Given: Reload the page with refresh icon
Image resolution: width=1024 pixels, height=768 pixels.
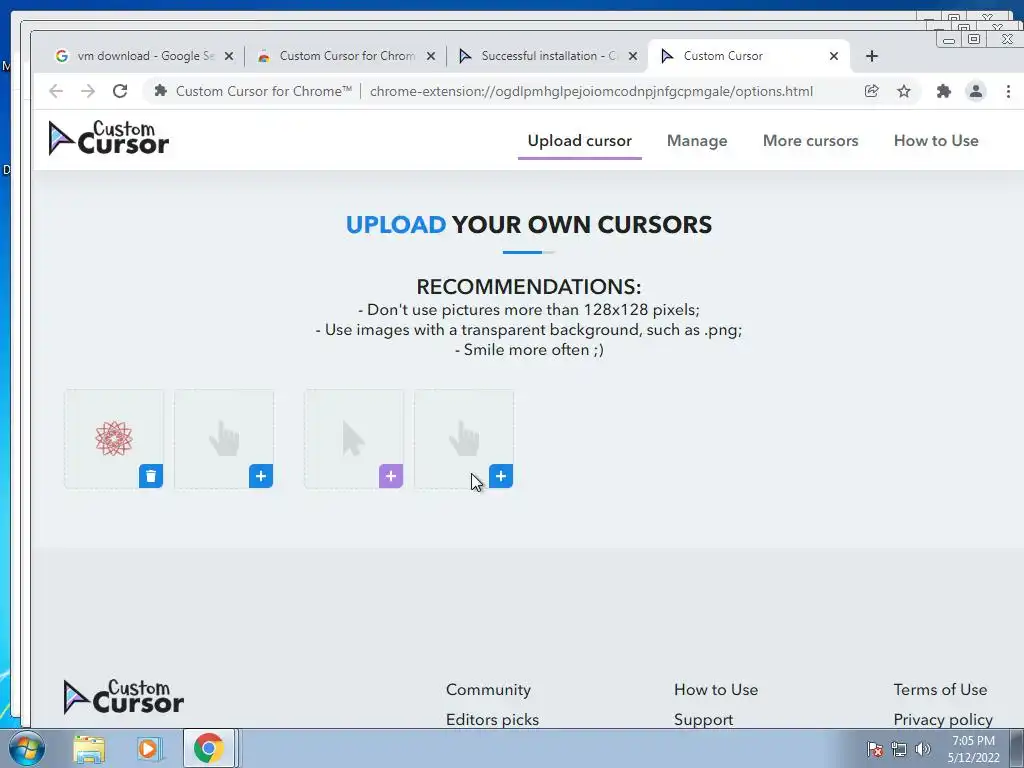Looking at the screenshot, I should click(120, 91).
